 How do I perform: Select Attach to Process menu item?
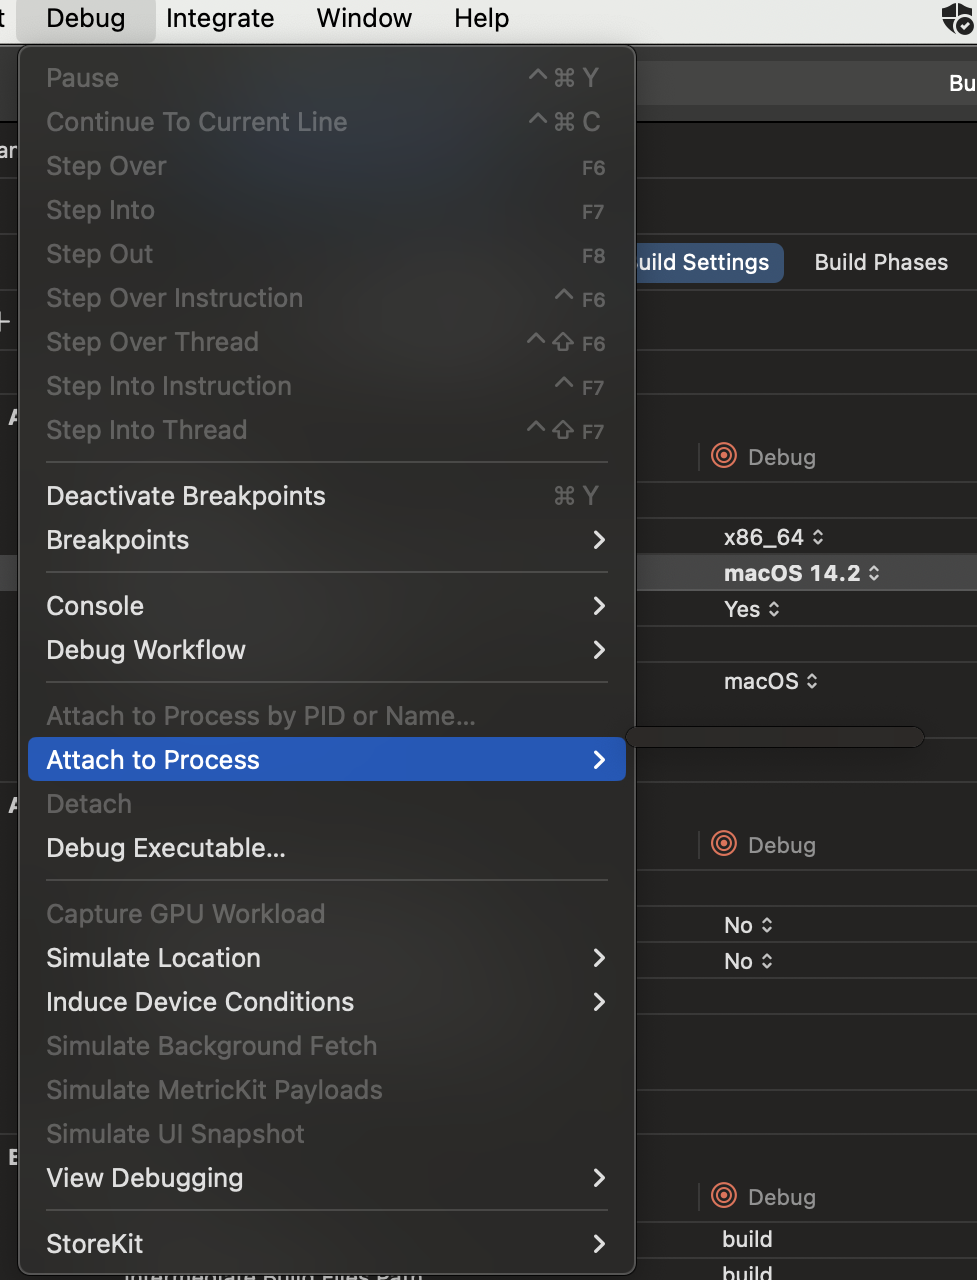pyautogui.click(x=327, y=760)
